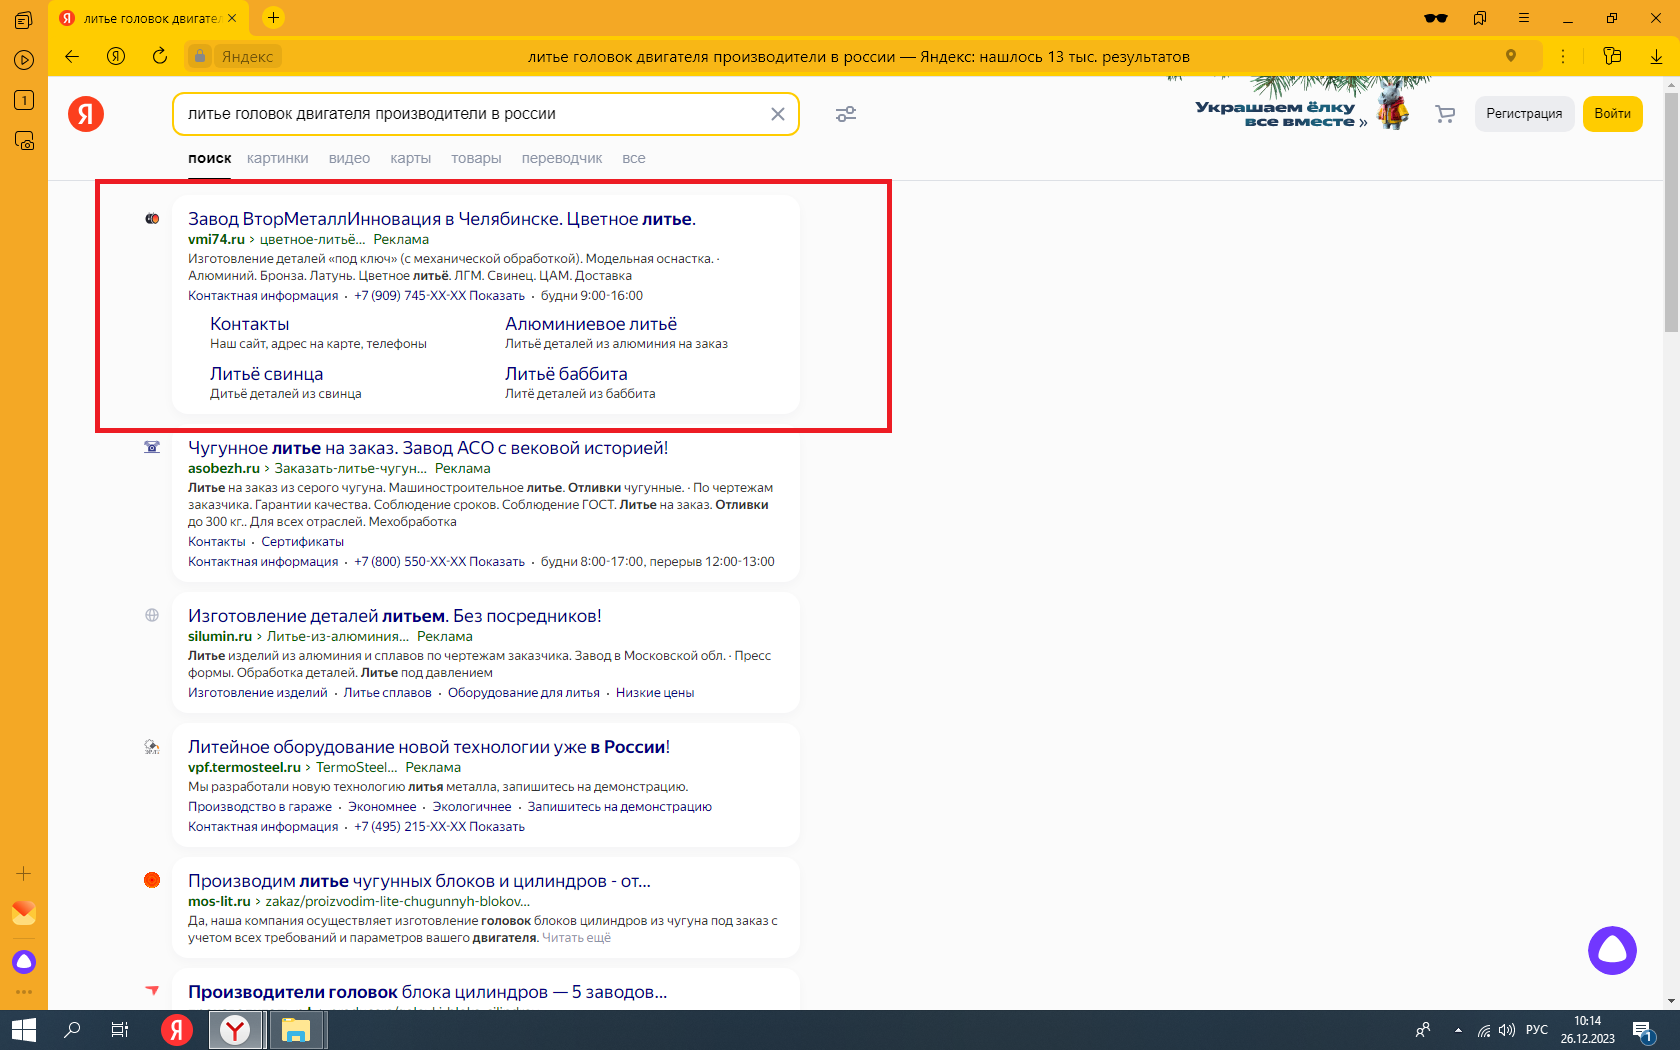
Task: Open Чугунное литье на заказ result
Action: (x=428, y=448)
